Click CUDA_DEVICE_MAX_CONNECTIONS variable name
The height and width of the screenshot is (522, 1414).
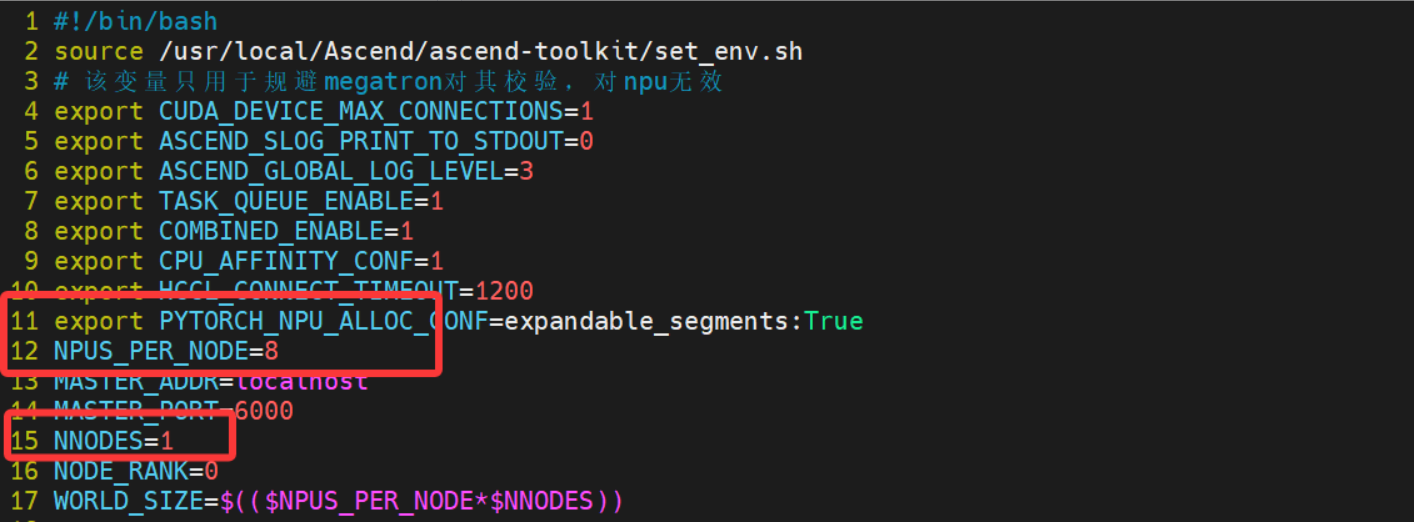click(x=361, y=111)
